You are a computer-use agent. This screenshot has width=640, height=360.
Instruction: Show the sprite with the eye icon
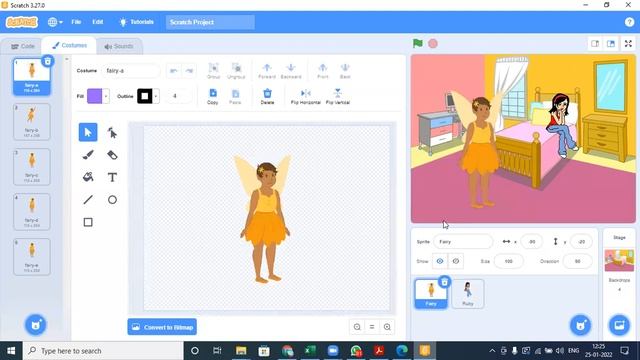[440, 261]
